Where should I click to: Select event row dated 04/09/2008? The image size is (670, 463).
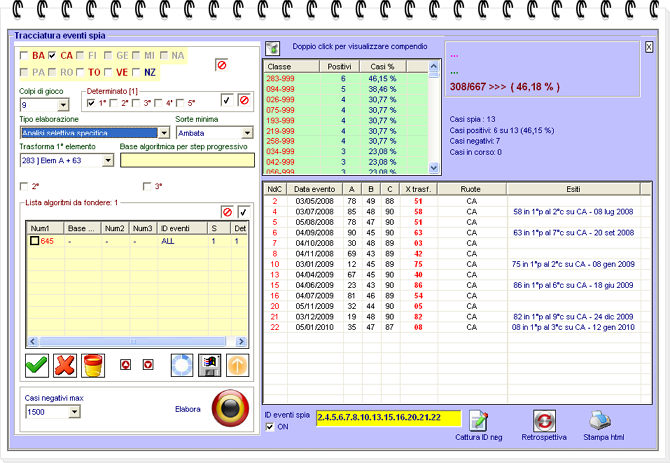pyautogui.click(x=457, y=232)
